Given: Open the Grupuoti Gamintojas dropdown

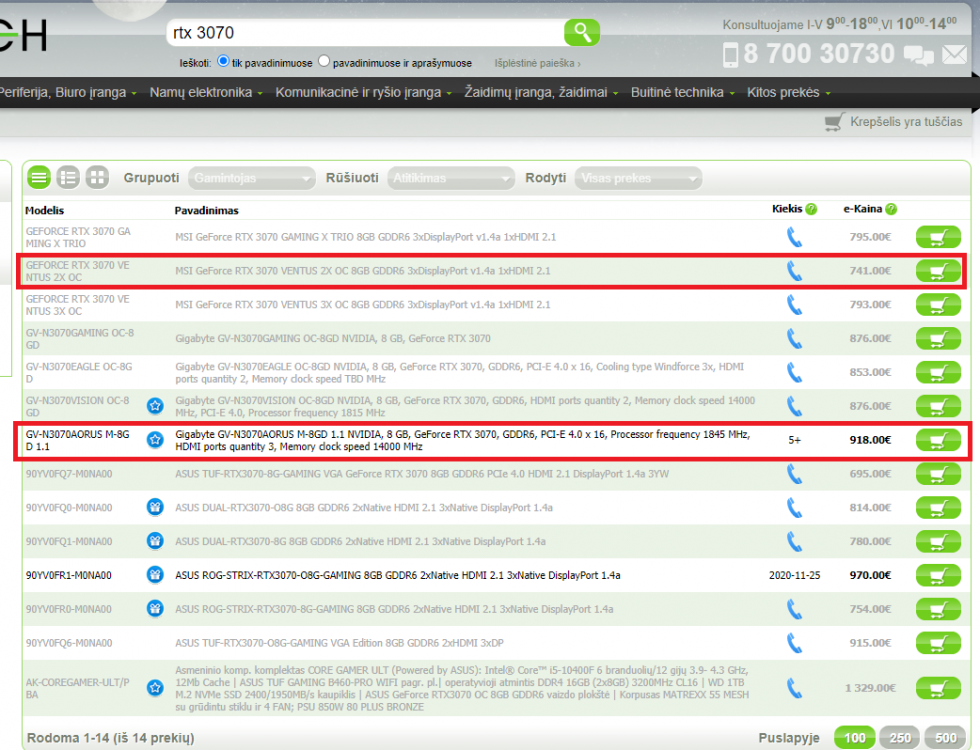Looking at the screenshot, I should coord(251,178).
